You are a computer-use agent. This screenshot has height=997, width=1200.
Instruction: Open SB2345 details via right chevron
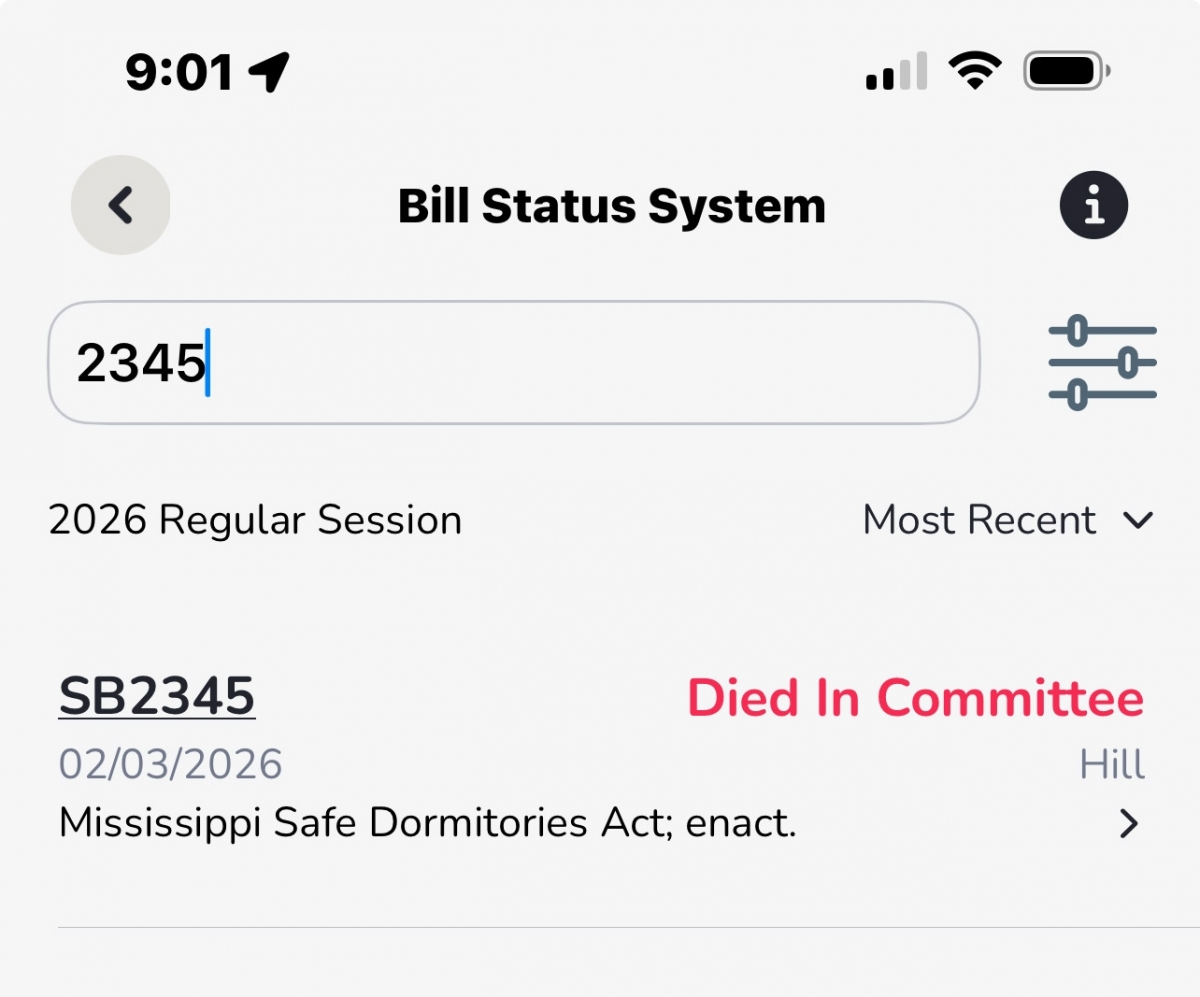[x=1129, y=823]
